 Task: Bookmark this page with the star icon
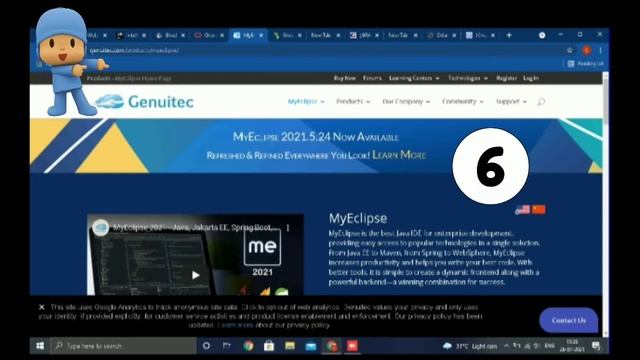(x=570, y=50)
